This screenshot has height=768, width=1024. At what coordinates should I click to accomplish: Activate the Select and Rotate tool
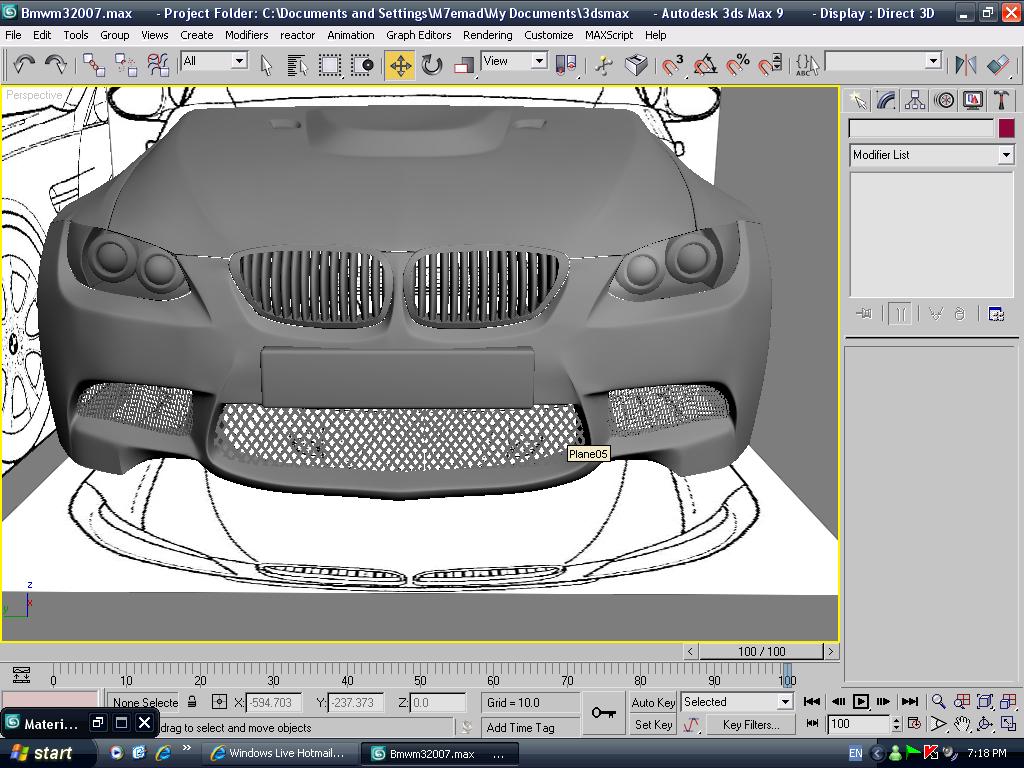(432, 65)
